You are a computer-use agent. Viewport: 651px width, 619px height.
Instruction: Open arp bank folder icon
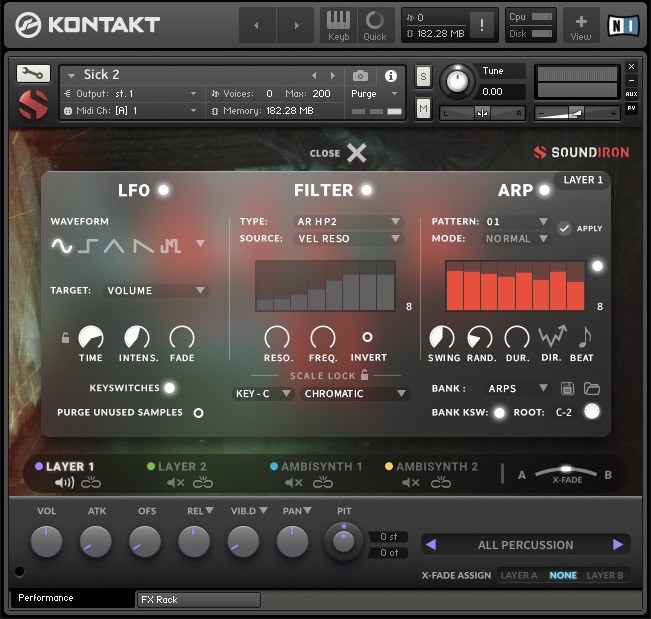coord(591,388)
